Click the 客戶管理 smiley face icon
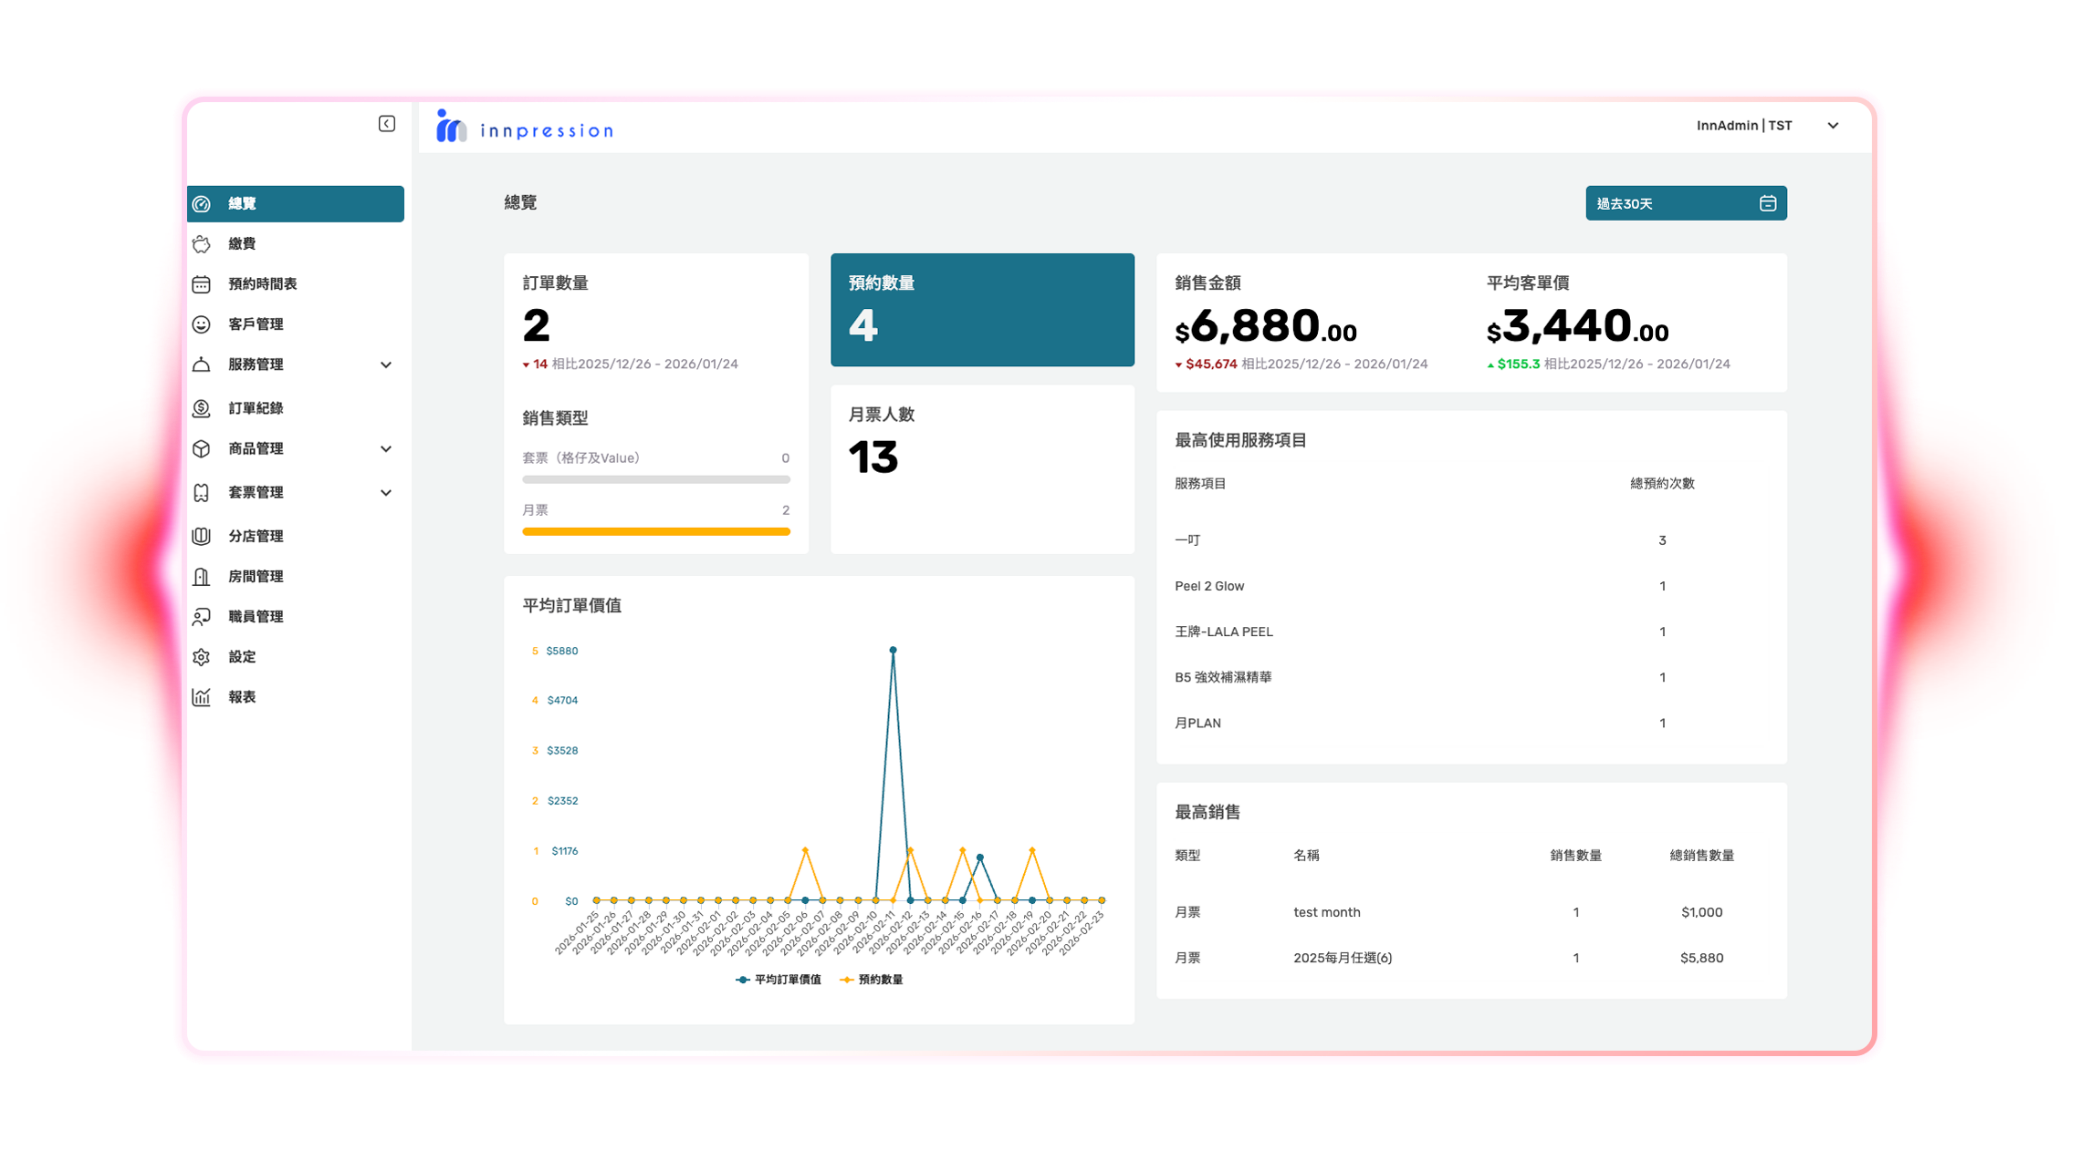 [202, 324]
